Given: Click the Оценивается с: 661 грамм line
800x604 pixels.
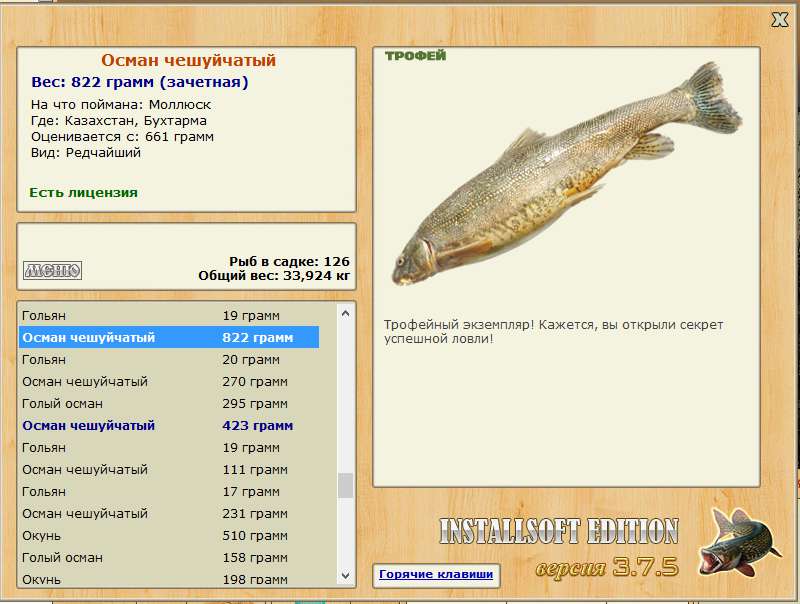Looking at the screenshot, I should [122, 137].
